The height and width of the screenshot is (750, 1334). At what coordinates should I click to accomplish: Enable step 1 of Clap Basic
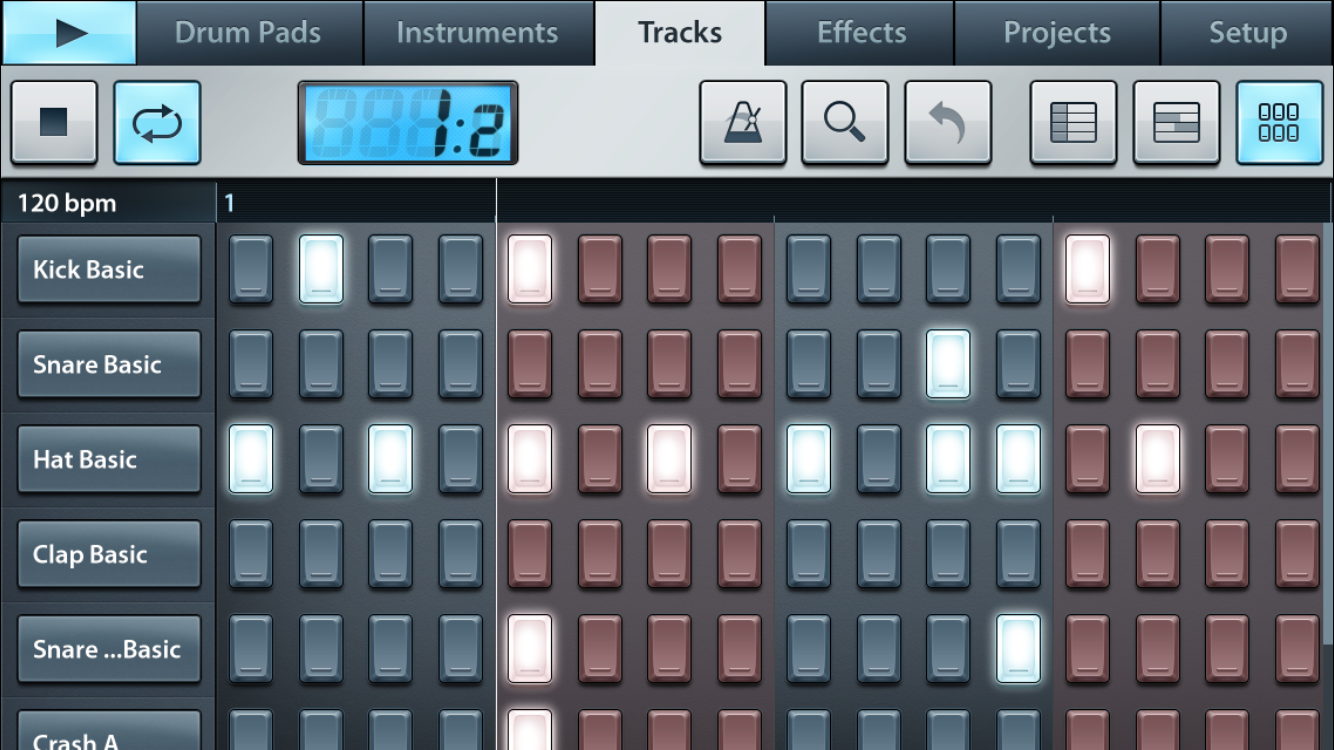click(x=251, y=554)
